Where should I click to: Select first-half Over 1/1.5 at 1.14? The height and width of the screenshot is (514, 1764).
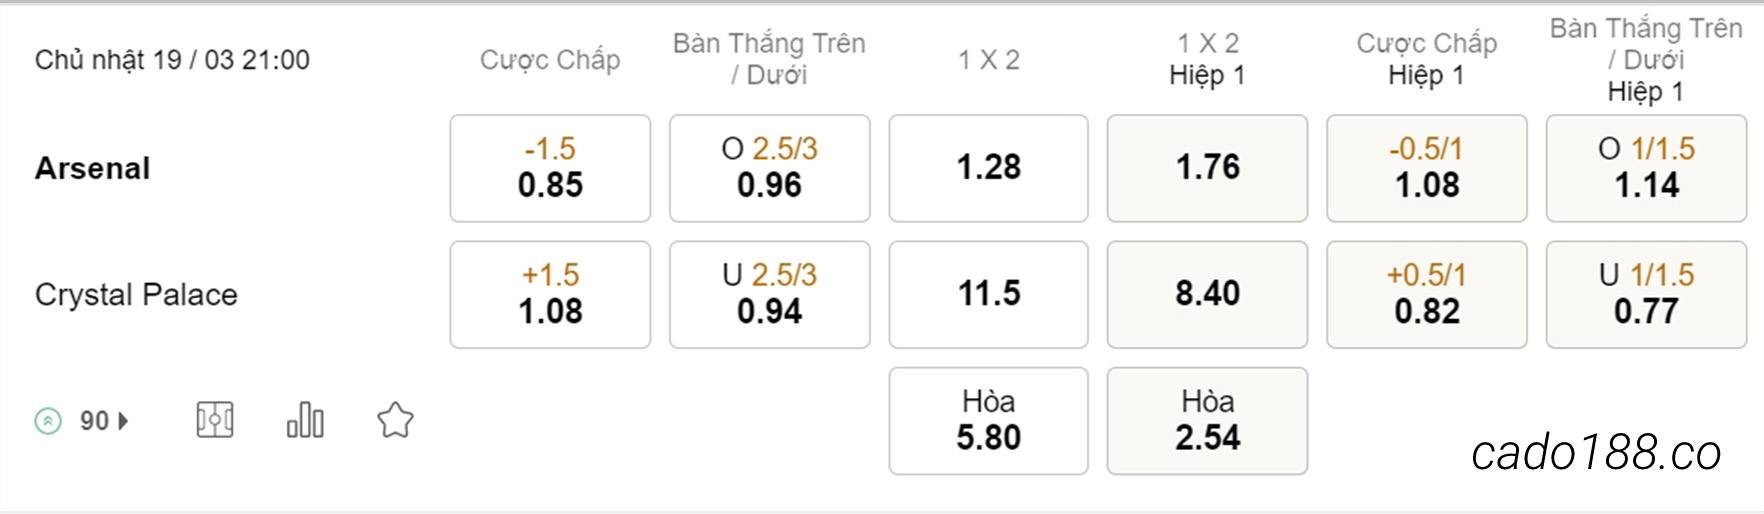tap(1646, 168)
